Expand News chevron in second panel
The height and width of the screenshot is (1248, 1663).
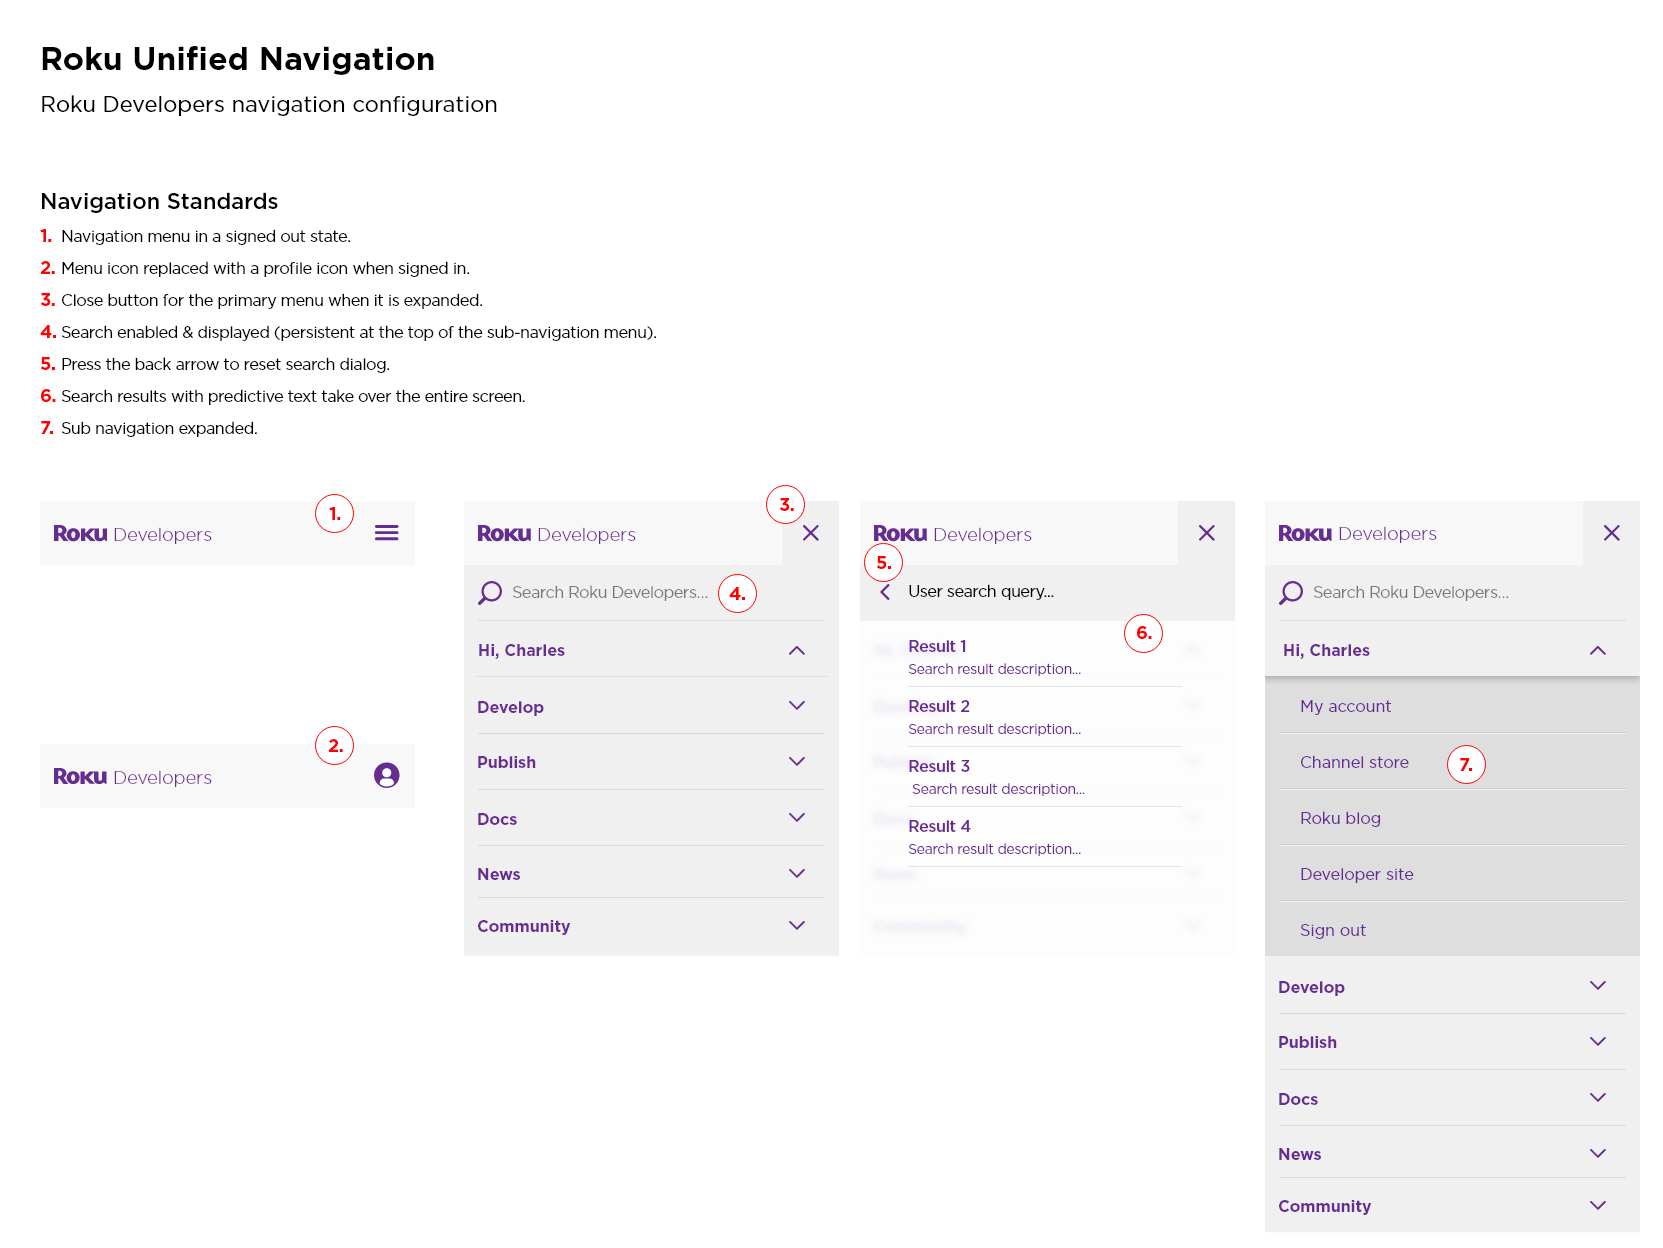[797, 874]
